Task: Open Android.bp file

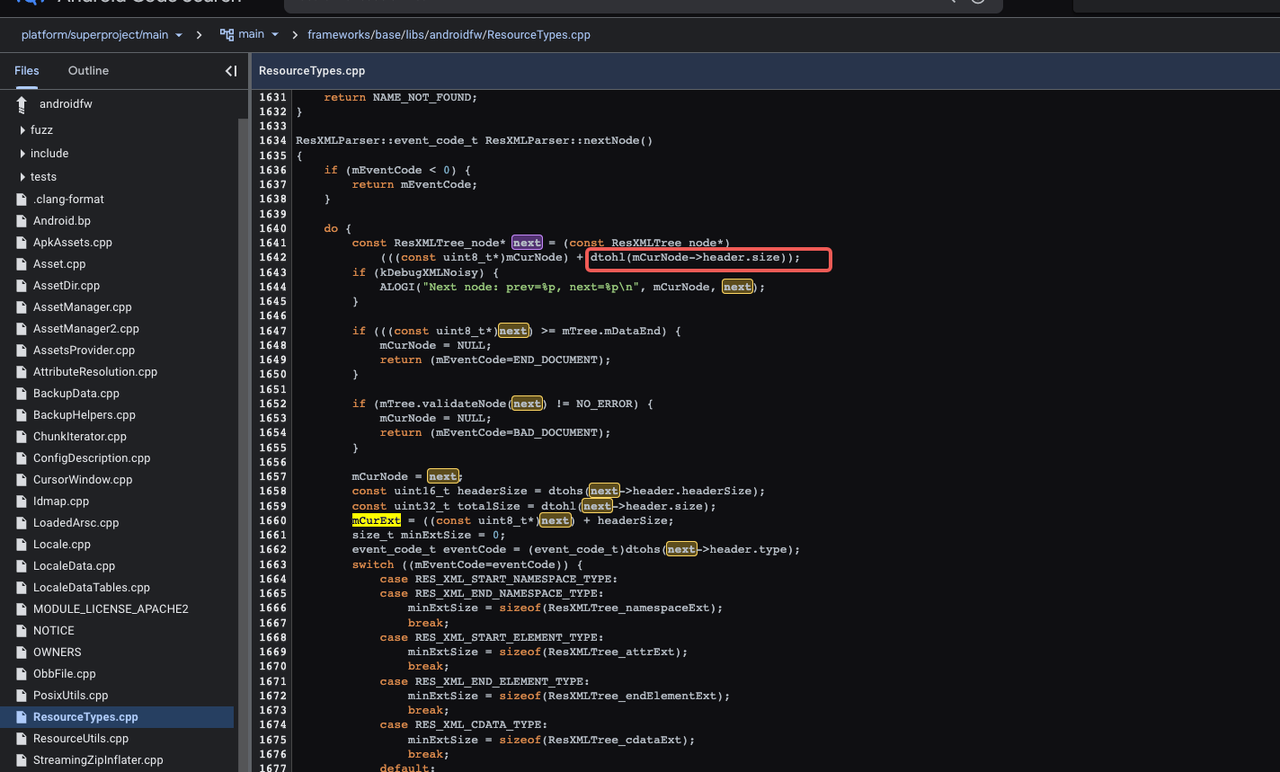Action: [62, 221]
